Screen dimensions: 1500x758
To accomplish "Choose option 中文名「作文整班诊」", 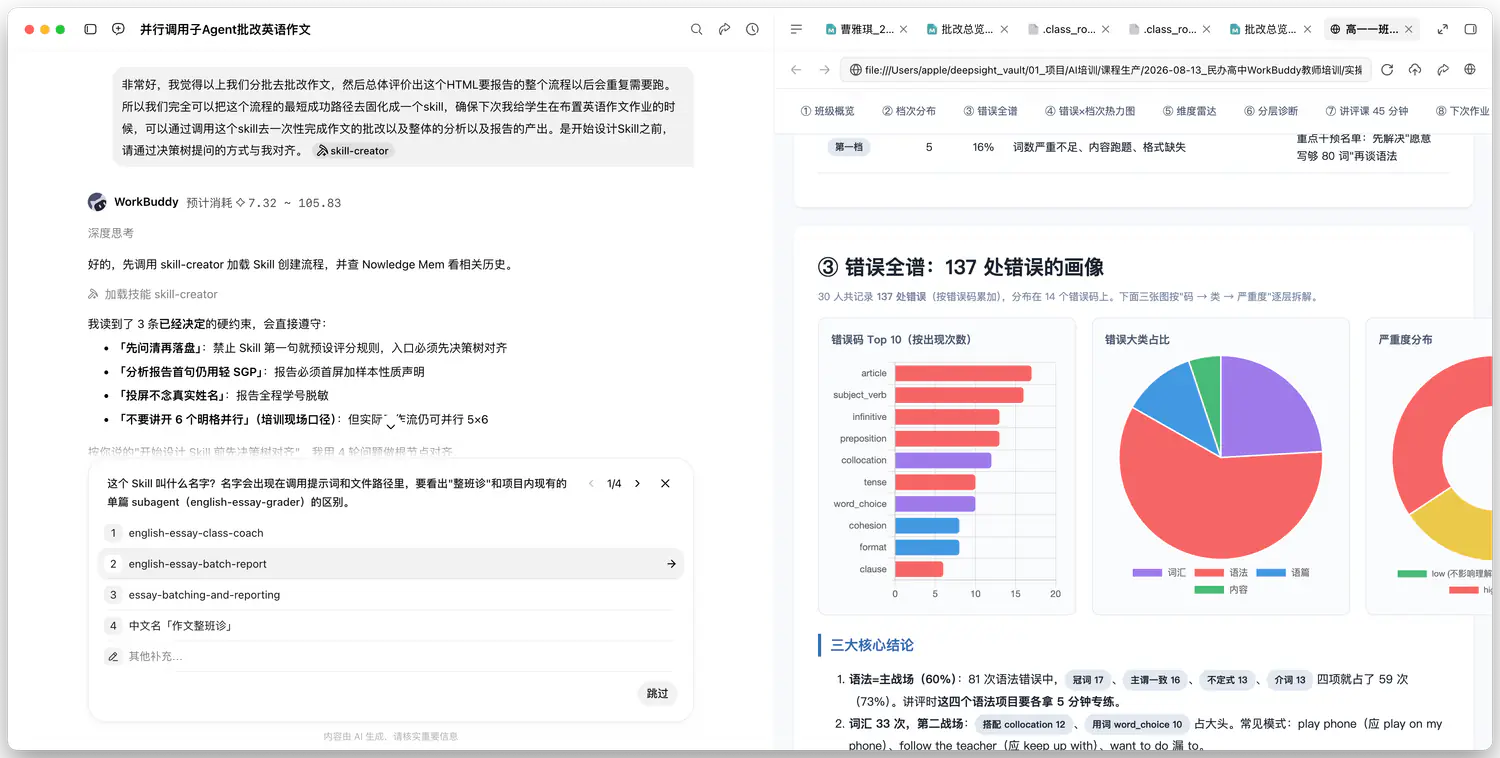I will 391,626.
